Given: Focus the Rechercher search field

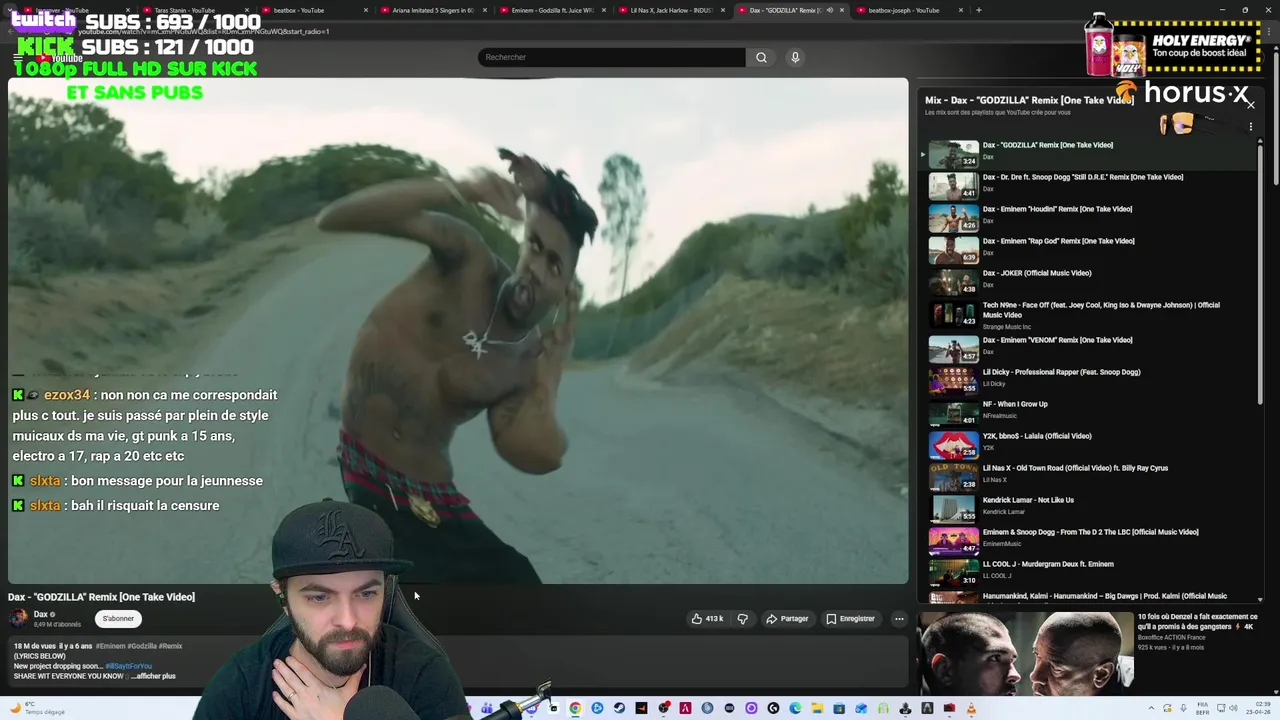Looking at the screenshot, I should [611, 57].
